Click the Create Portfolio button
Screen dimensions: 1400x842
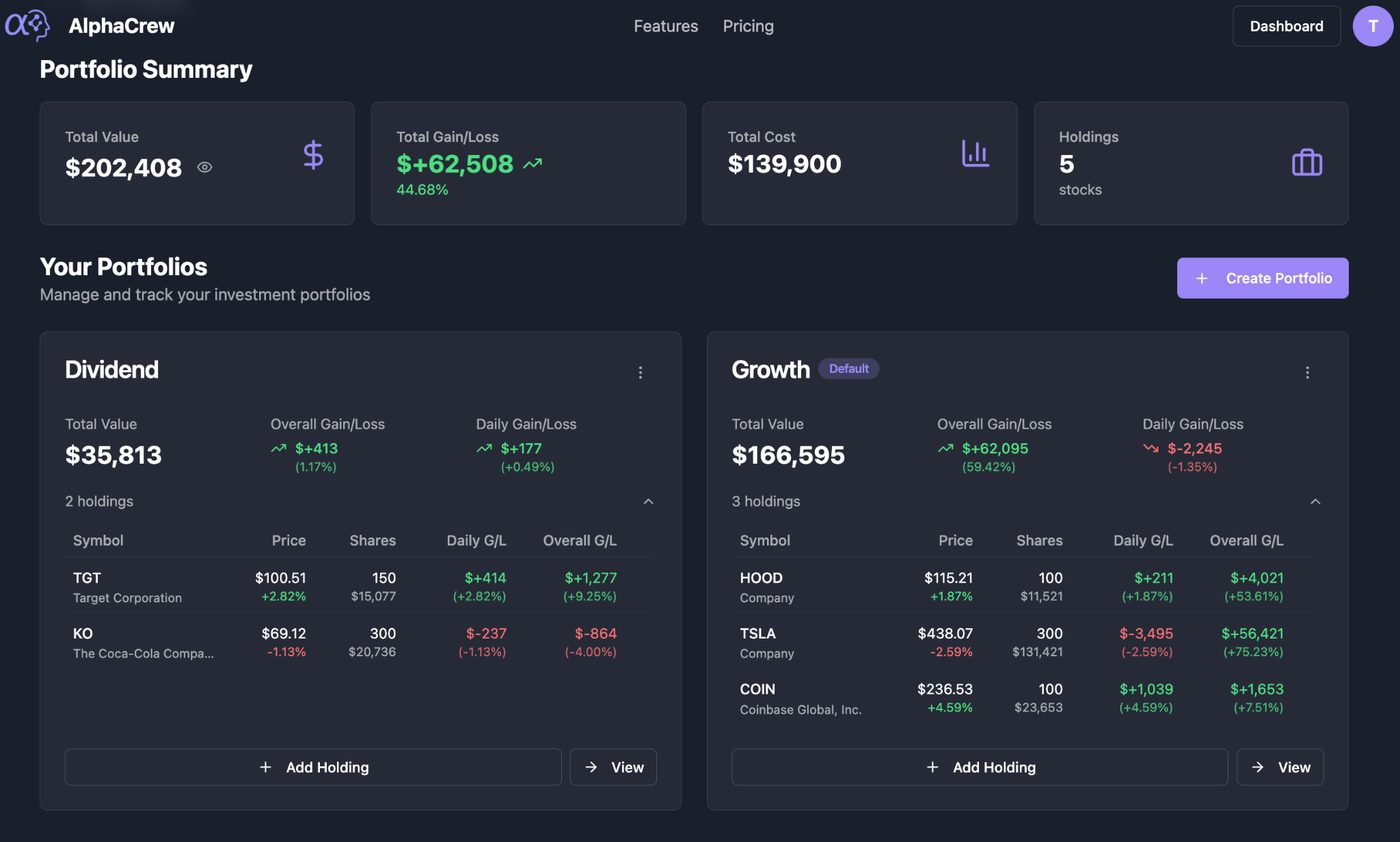pos(1262,278)
